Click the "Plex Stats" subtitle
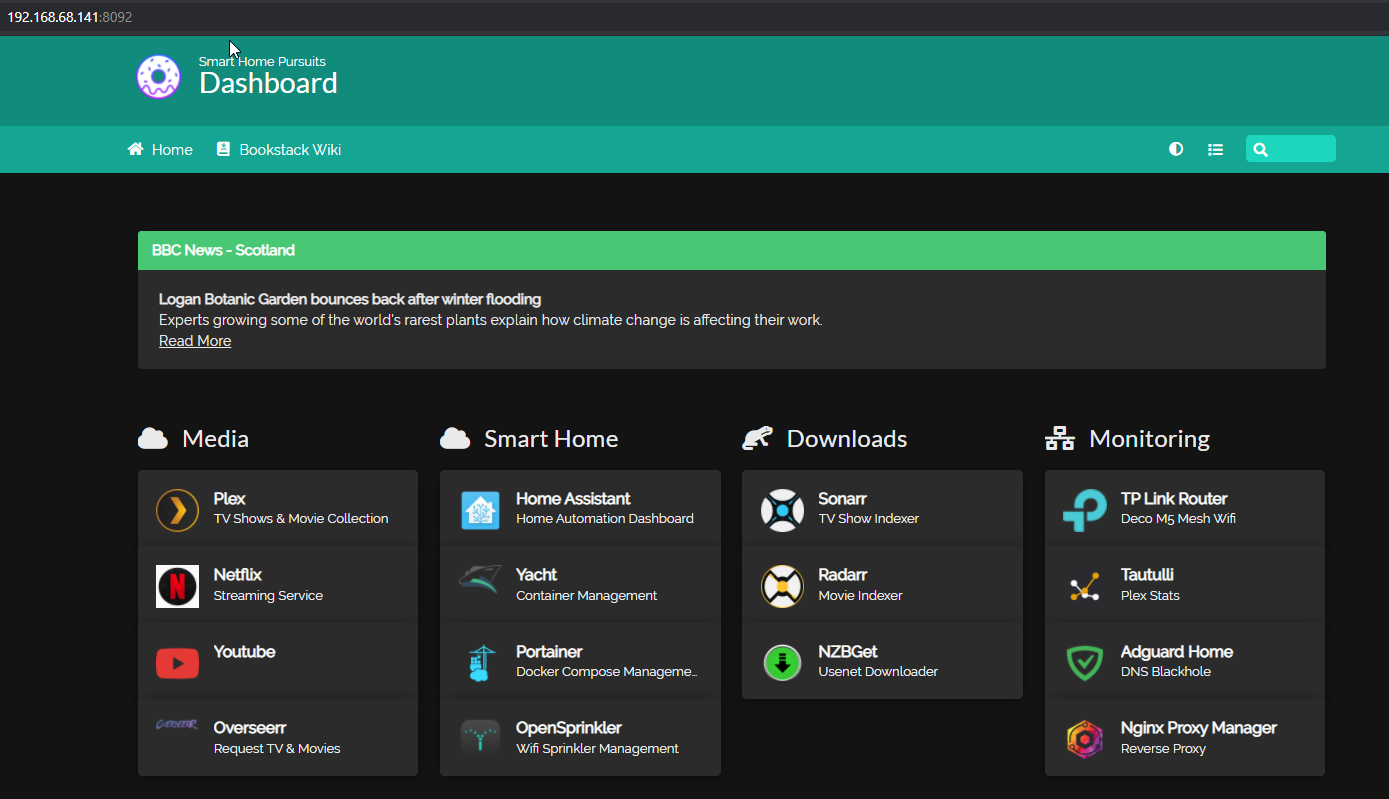This screenshot has height=799, width=1389. [x=1150, y=595]
